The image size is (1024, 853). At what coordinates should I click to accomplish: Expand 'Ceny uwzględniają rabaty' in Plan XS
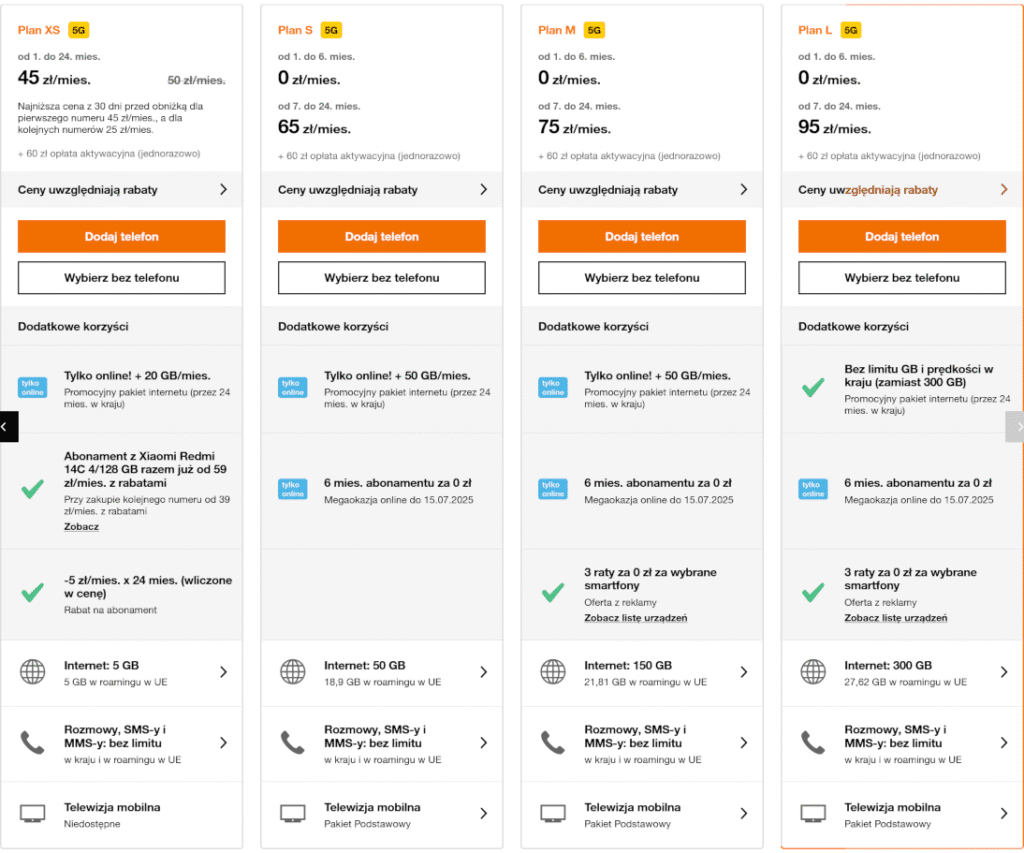[121, 189]
